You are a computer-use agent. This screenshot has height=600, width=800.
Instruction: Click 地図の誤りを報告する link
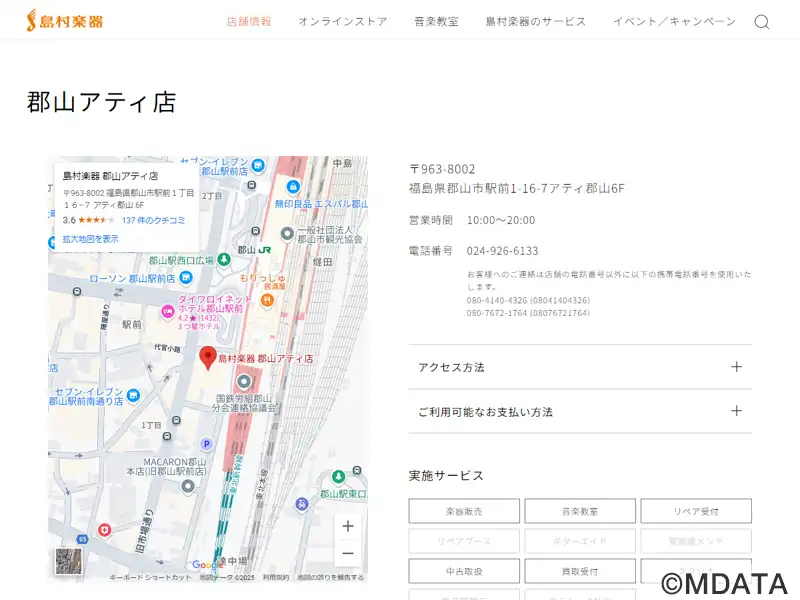point(331,578)
